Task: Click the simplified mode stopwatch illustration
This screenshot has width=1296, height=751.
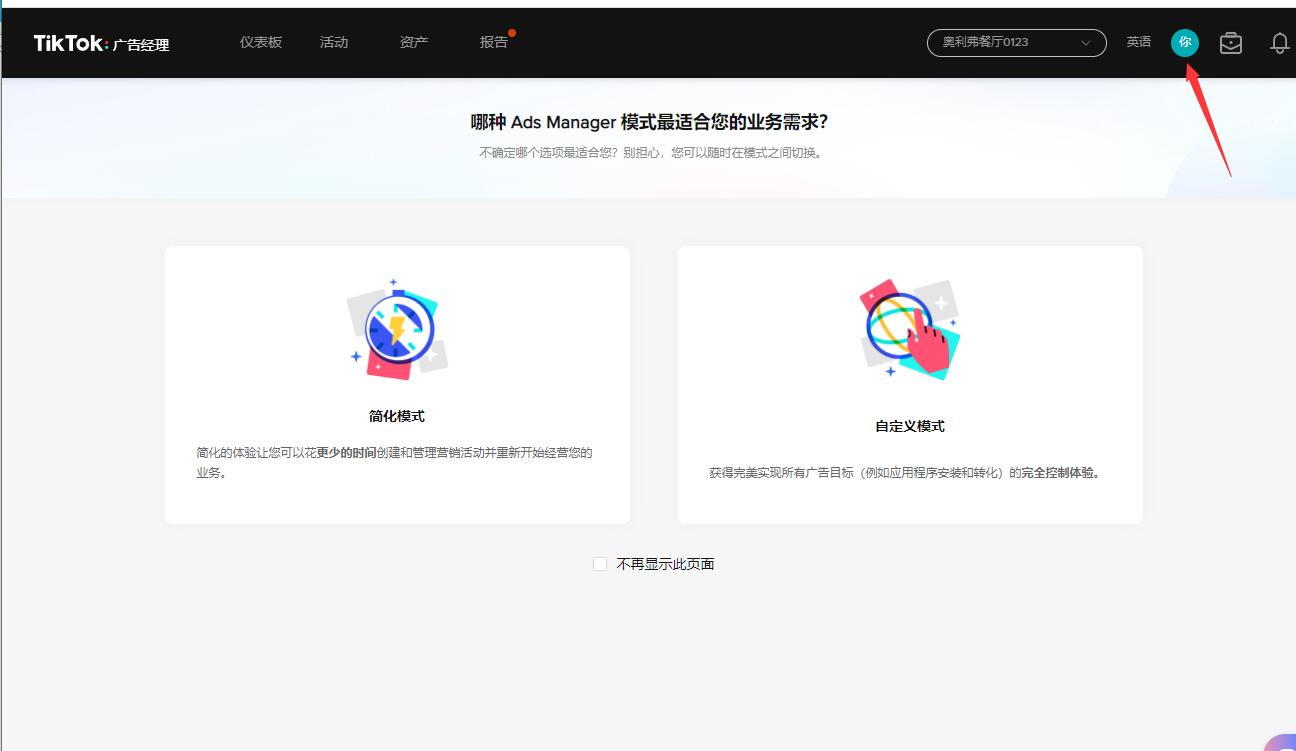Action: click(x=398, y=330)
